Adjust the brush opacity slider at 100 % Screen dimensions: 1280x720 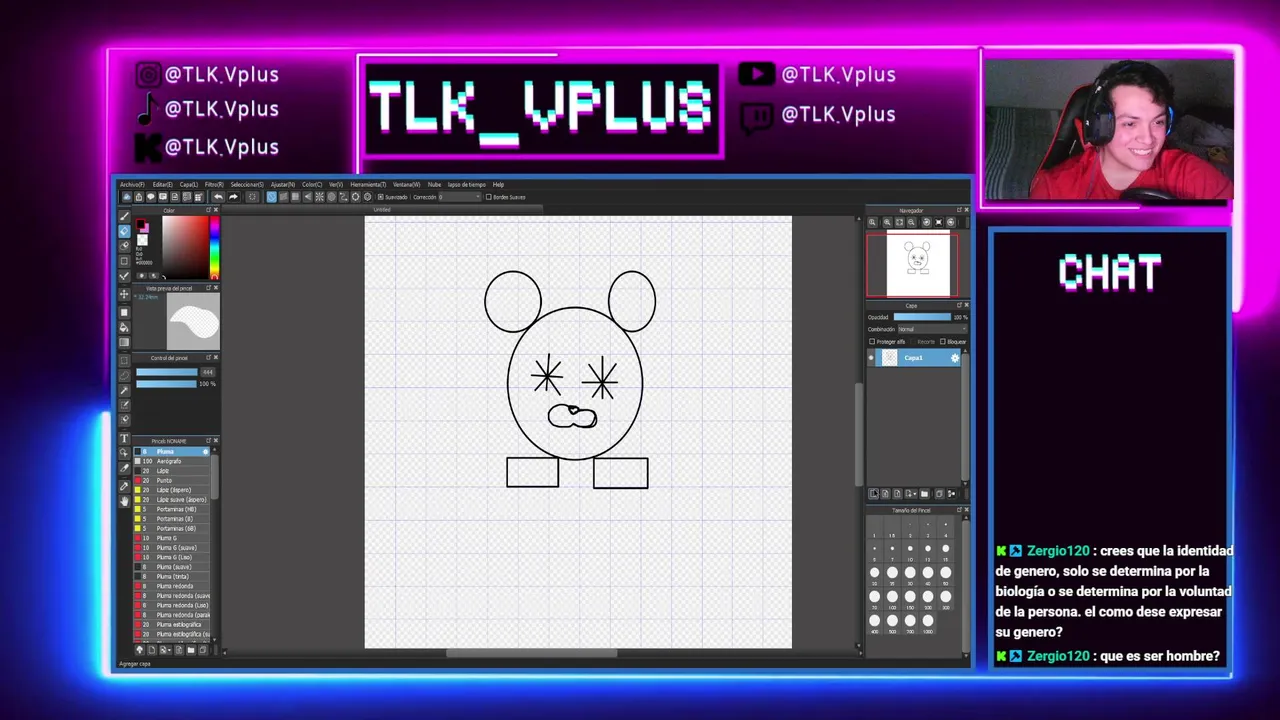tap(167, 383)
